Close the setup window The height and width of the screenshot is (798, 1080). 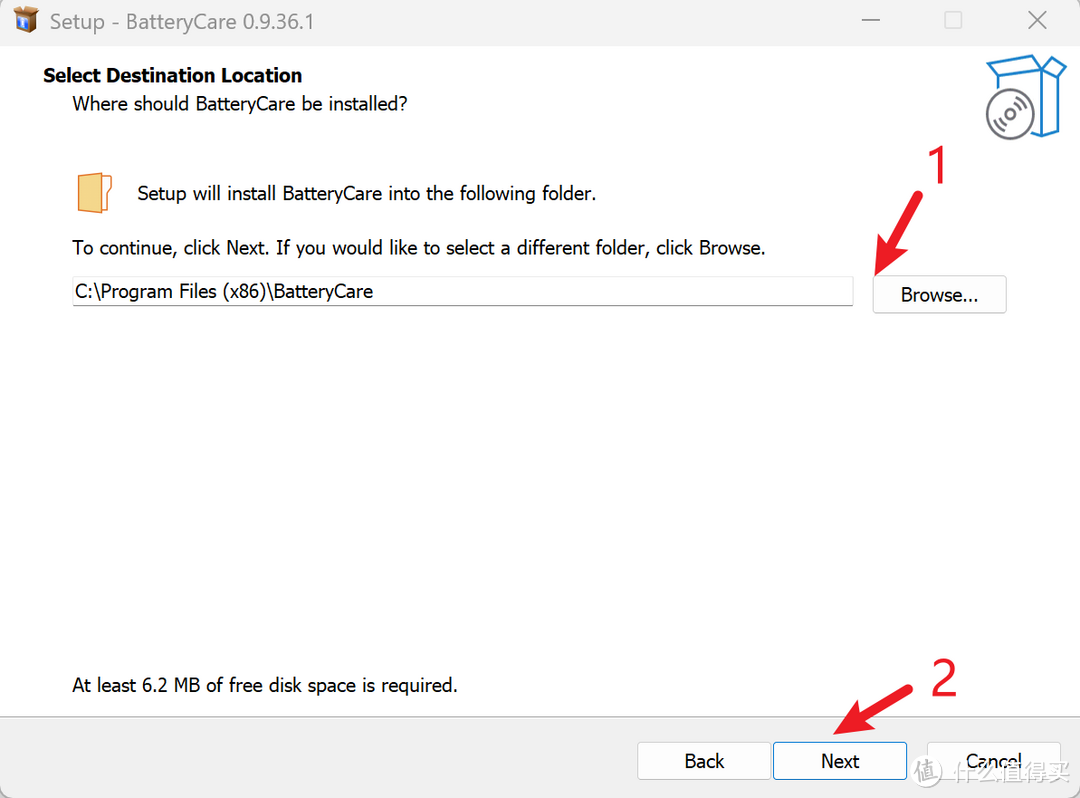click(x=1037, y=21)
